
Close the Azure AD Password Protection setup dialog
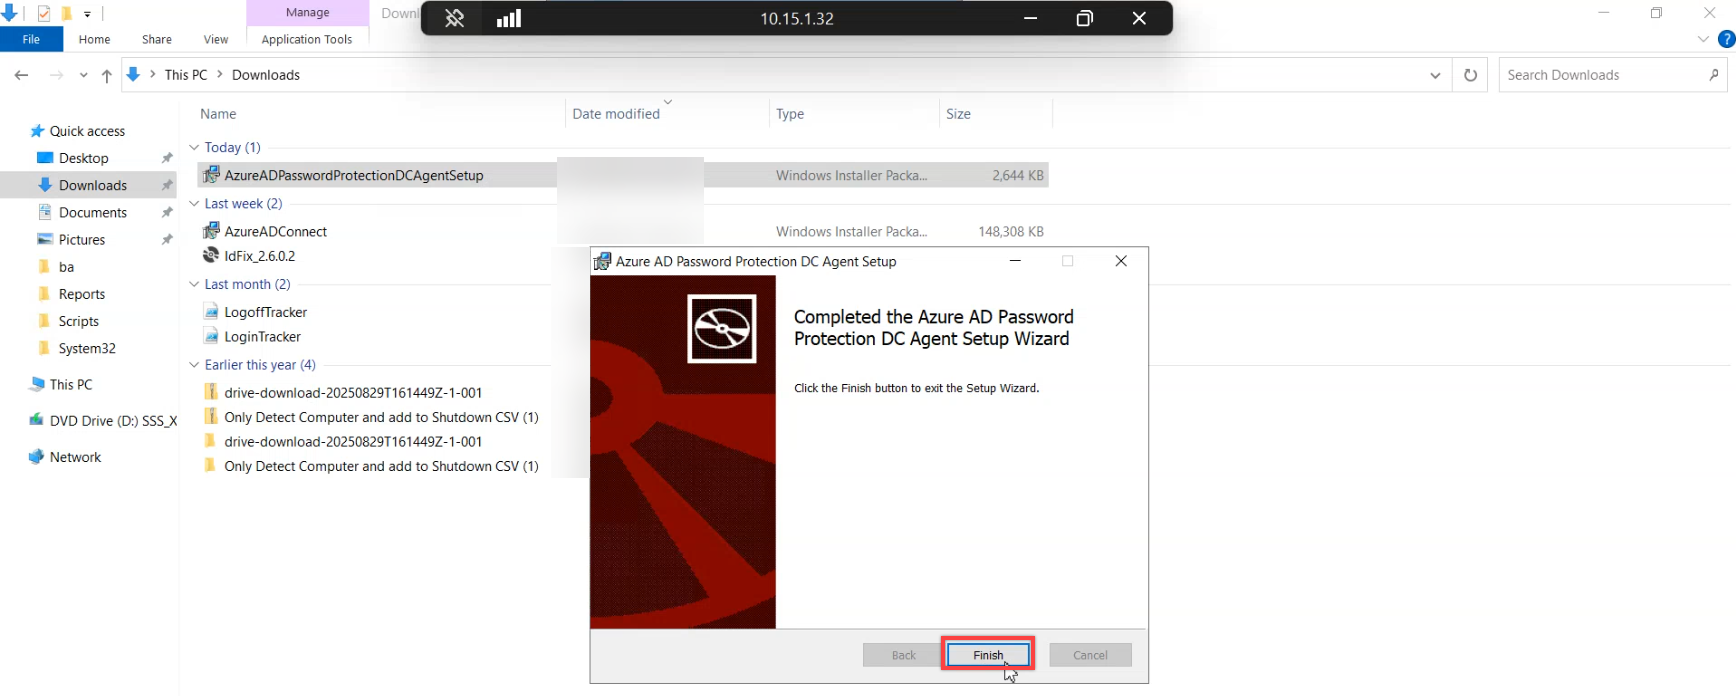[x=1121, y=261]
